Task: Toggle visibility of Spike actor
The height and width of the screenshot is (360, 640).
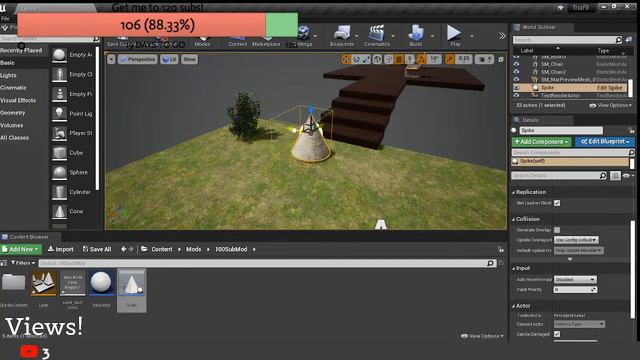Action: coord(516,87)
